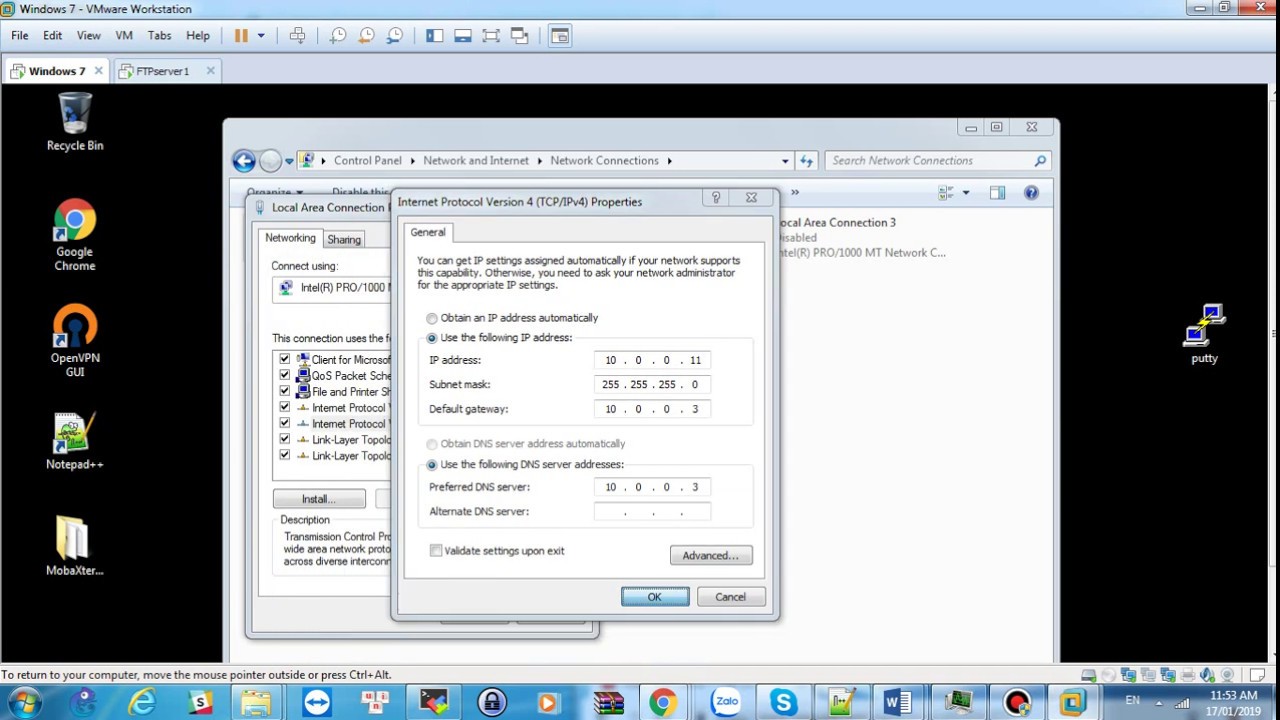Open Zalo from the taskbar
The image size is (1280, 720).
pyautogui.click(x=726, y=703)
